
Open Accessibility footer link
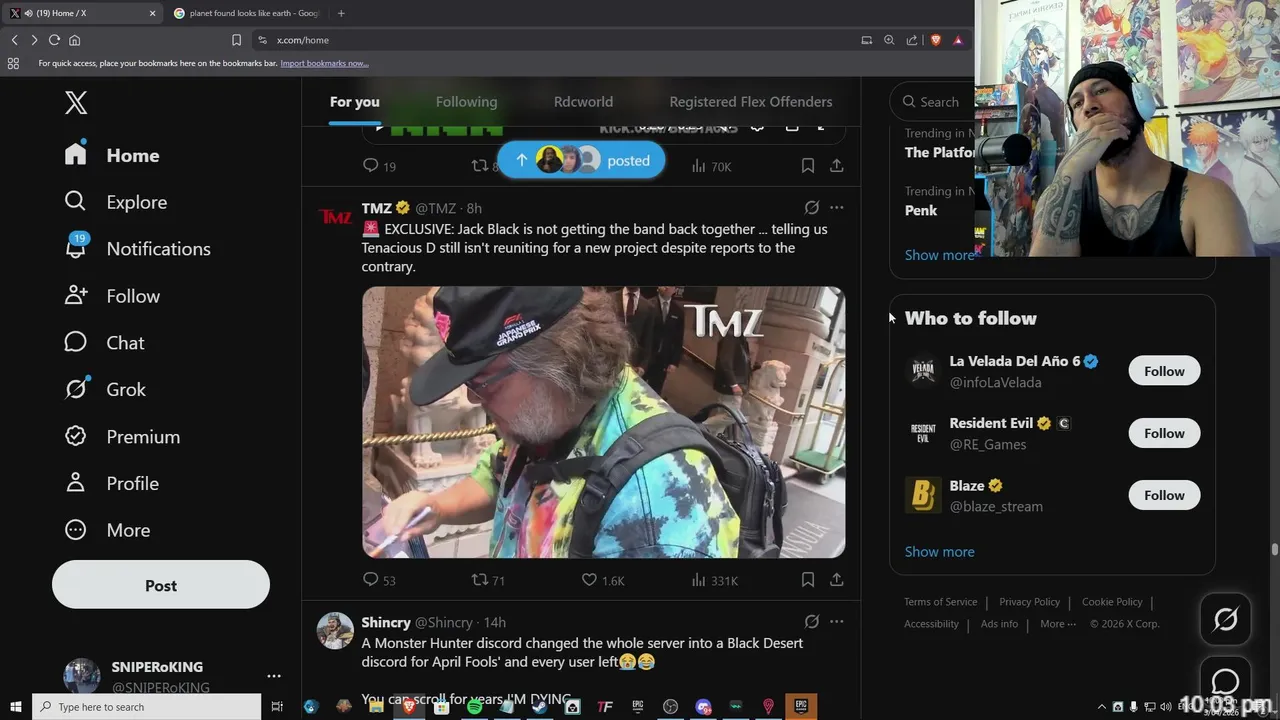coord(931,624)
